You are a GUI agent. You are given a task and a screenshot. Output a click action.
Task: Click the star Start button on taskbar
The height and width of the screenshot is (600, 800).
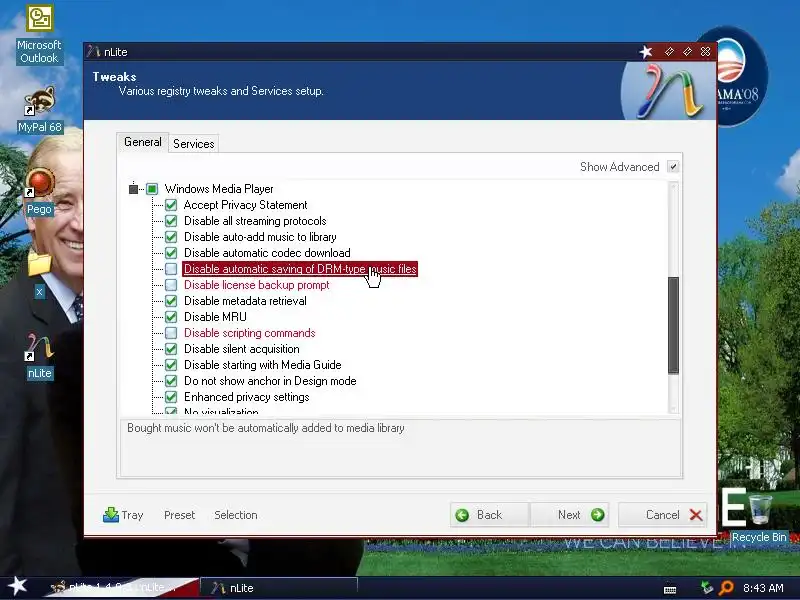17,586
